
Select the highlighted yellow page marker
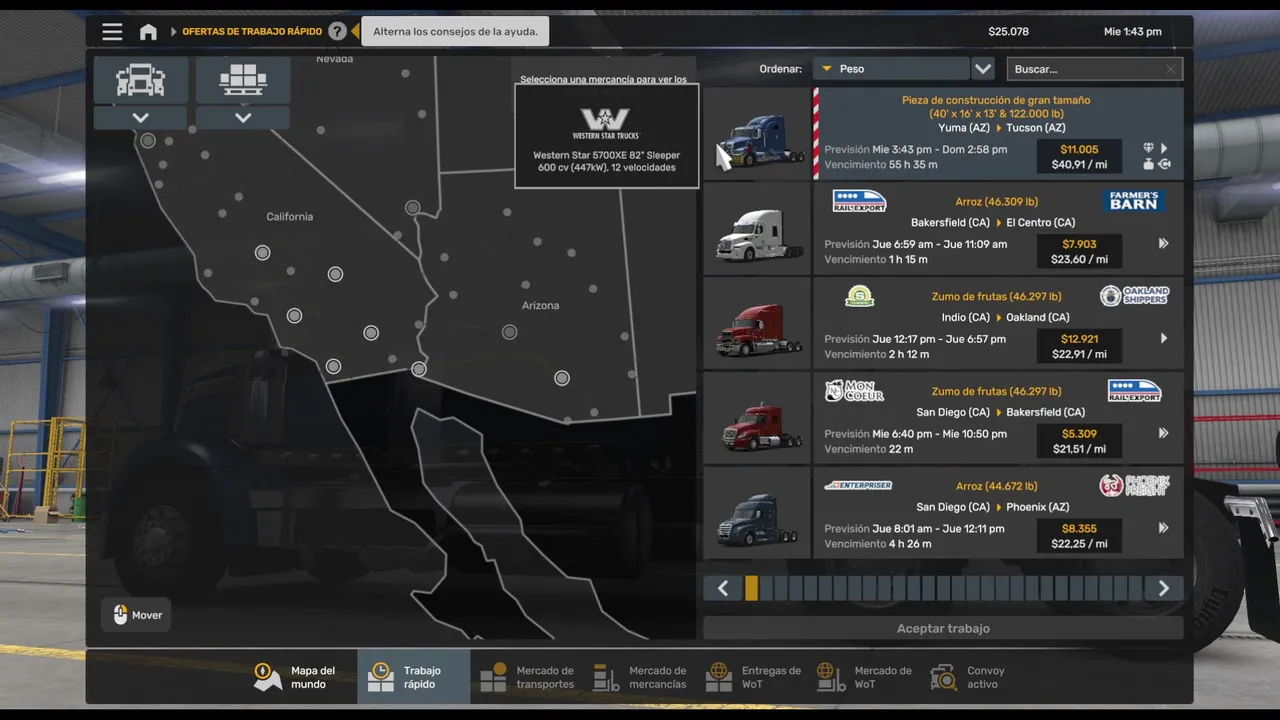click(x=751, y=589)
